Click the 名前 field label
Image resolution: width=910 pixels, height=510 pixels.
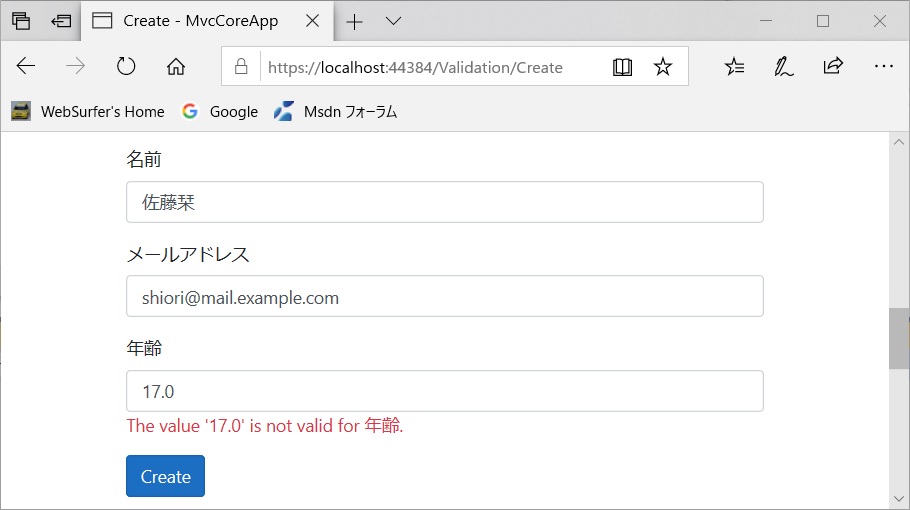tap(144, 159)
